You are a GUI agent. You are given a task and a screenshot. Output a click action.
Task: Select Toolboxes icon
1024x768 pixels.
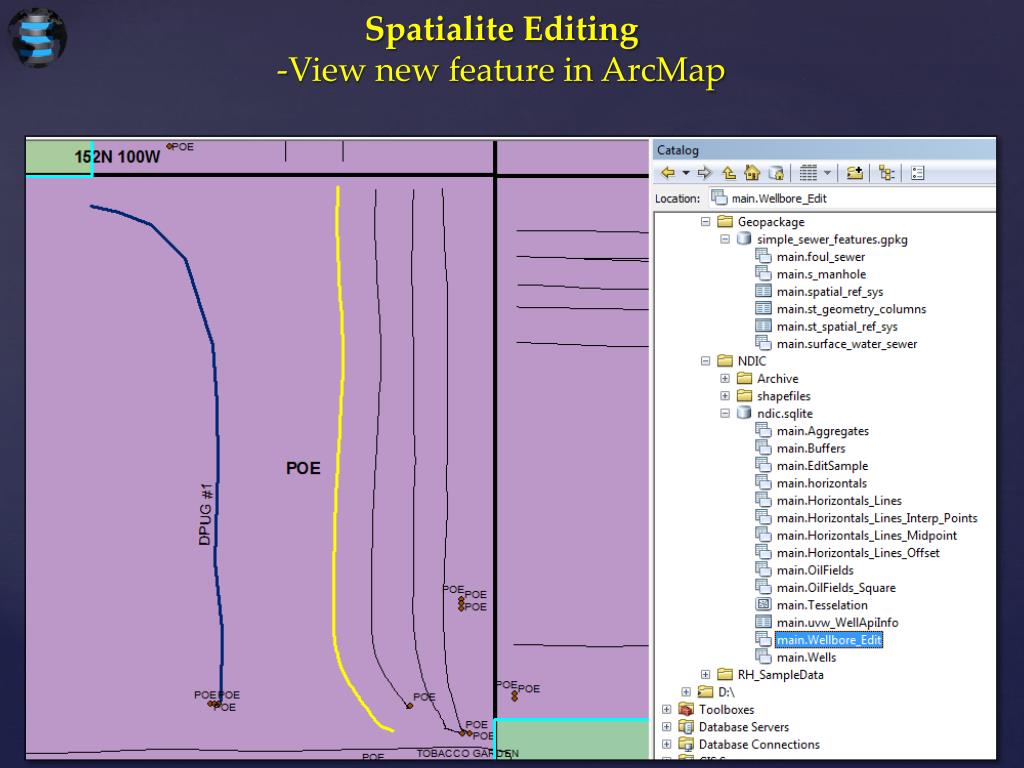686,709
